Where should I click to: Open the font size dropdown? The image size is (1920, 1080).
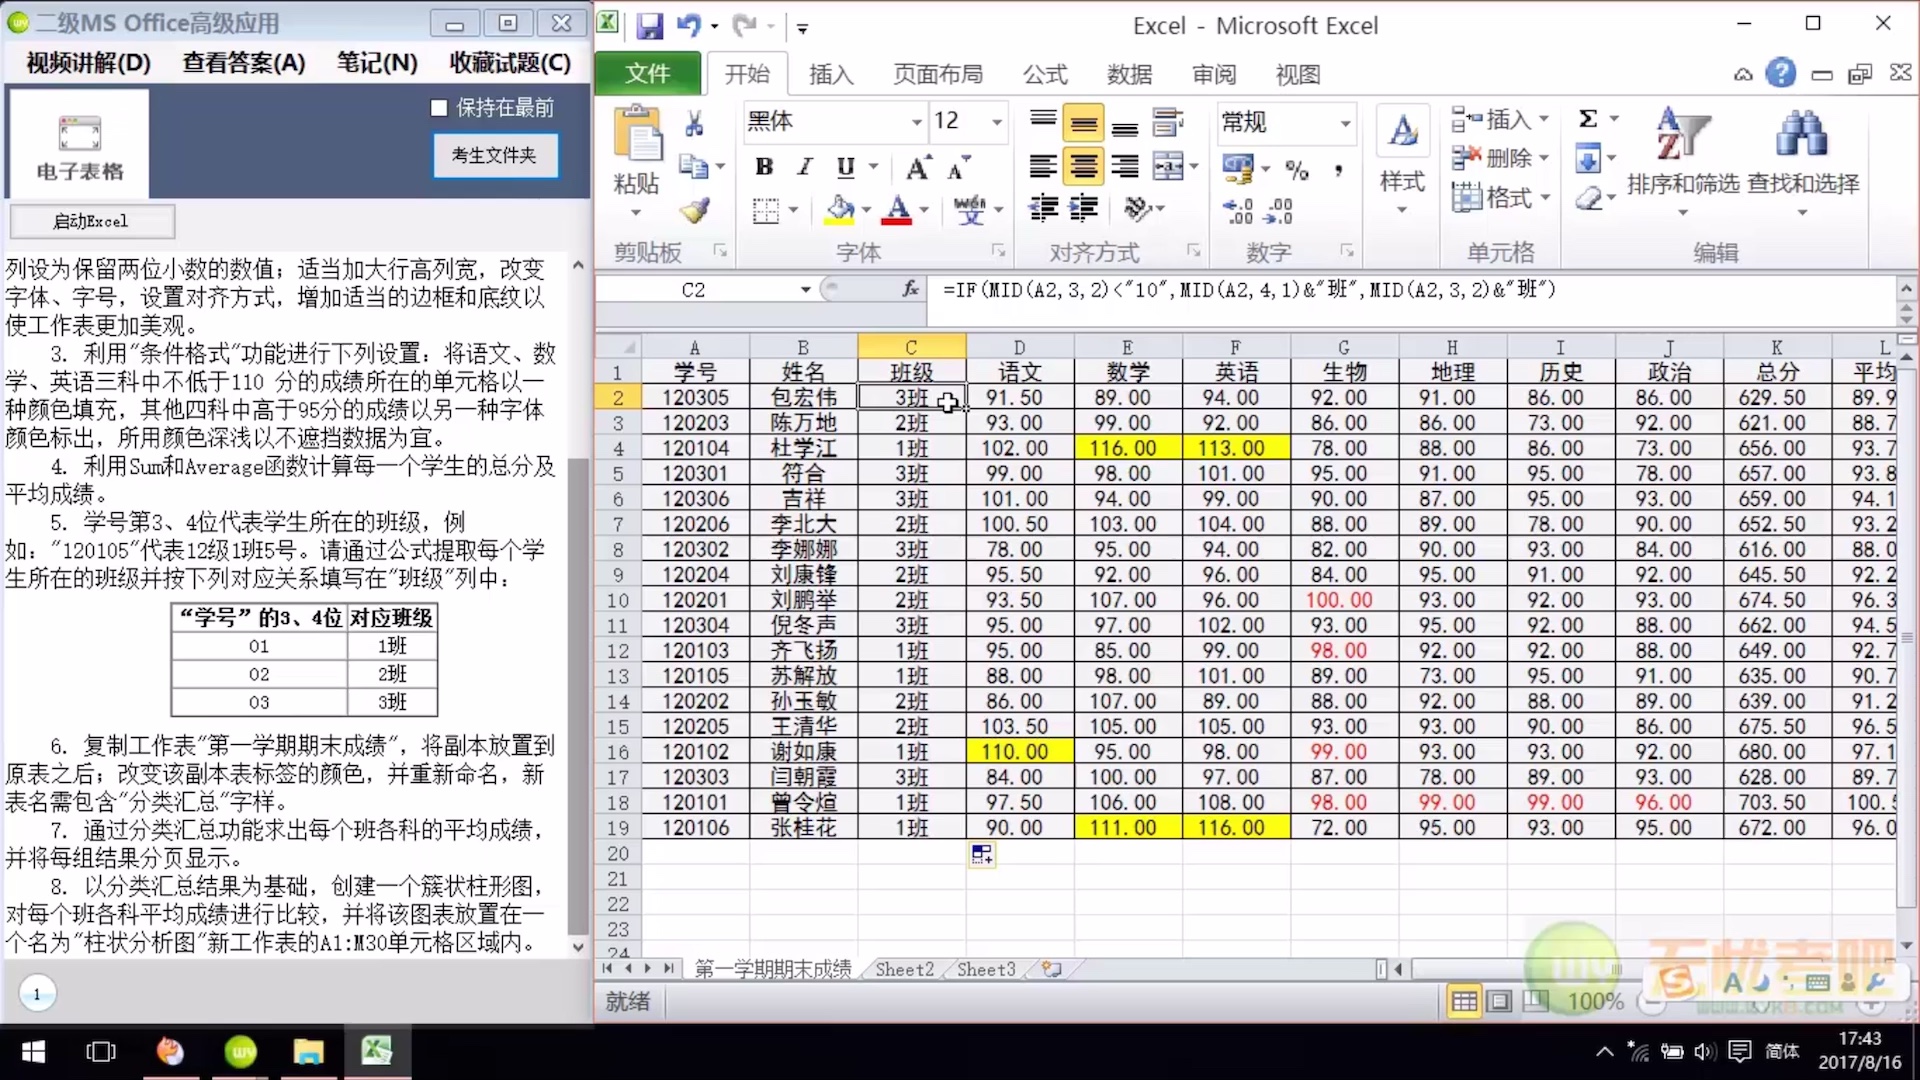(997, 122)
